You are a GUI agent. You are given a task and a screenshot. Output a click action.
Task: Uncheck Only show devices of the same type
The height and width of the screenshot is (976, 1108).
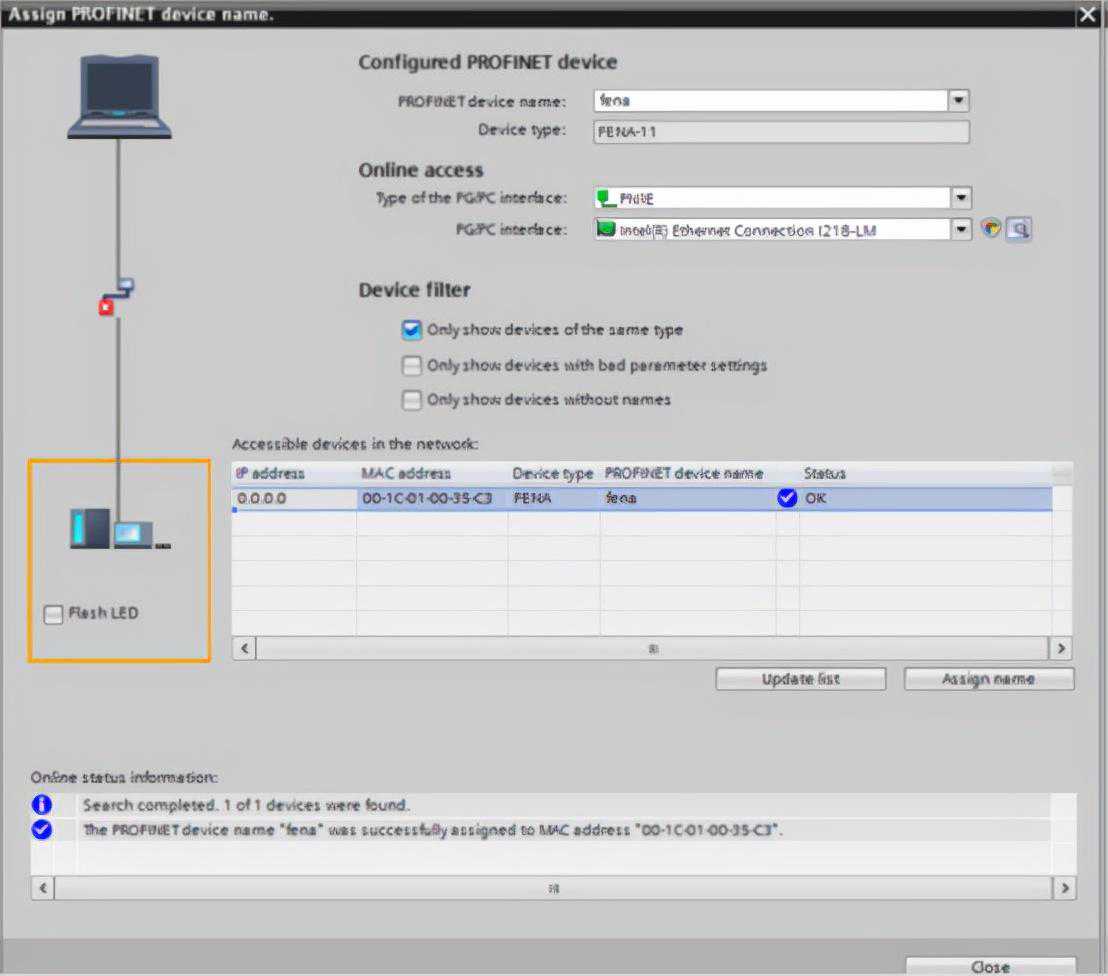tap(411, 330)
